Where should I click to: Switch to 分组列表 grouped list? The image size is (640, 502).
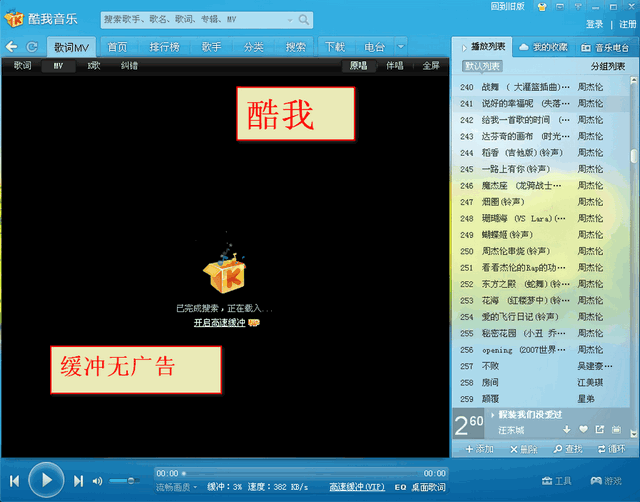pos(608,66)
